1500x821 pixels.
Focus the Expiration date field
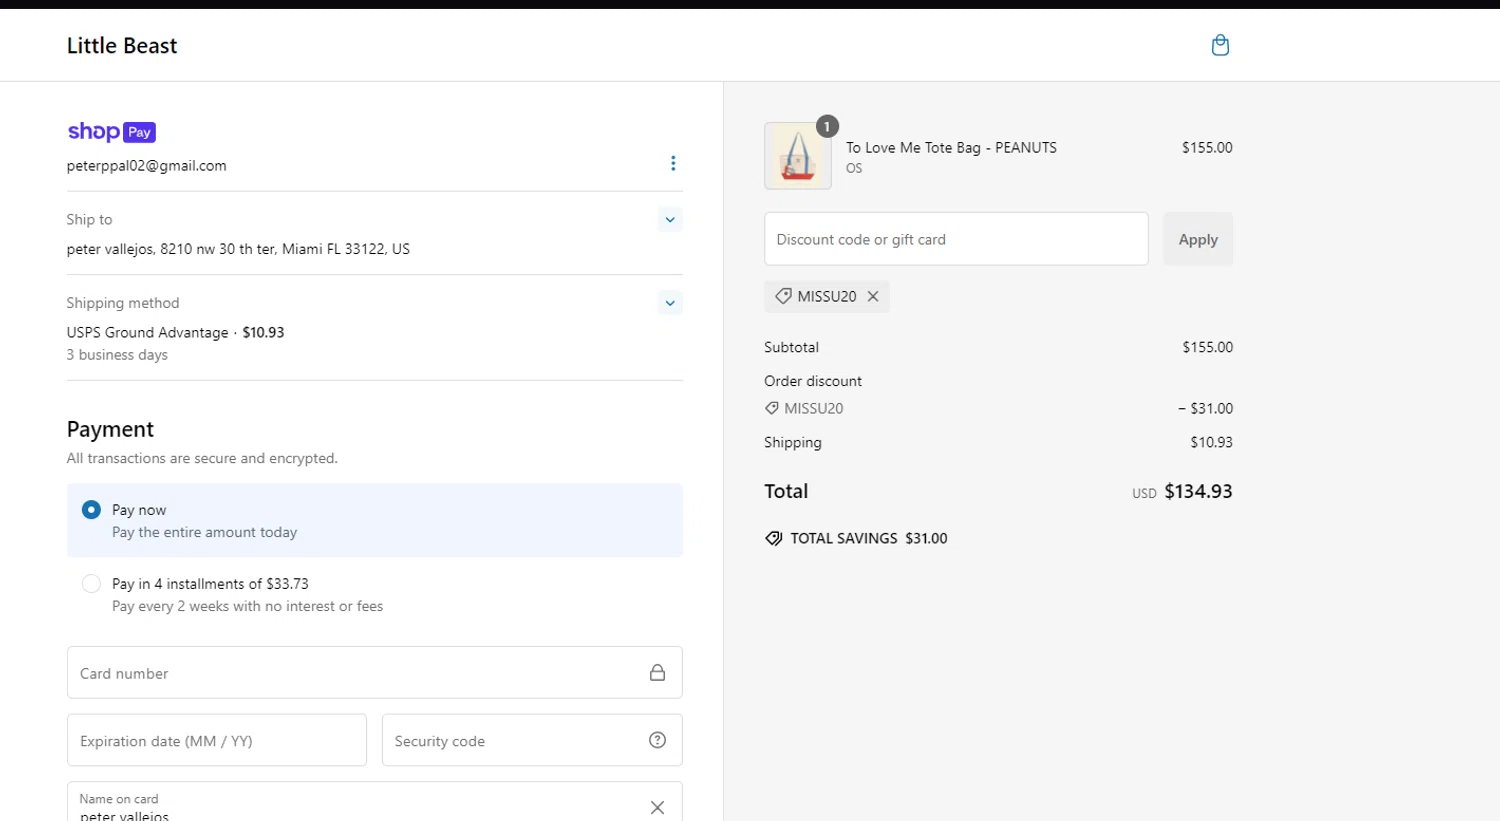point(217,740)
